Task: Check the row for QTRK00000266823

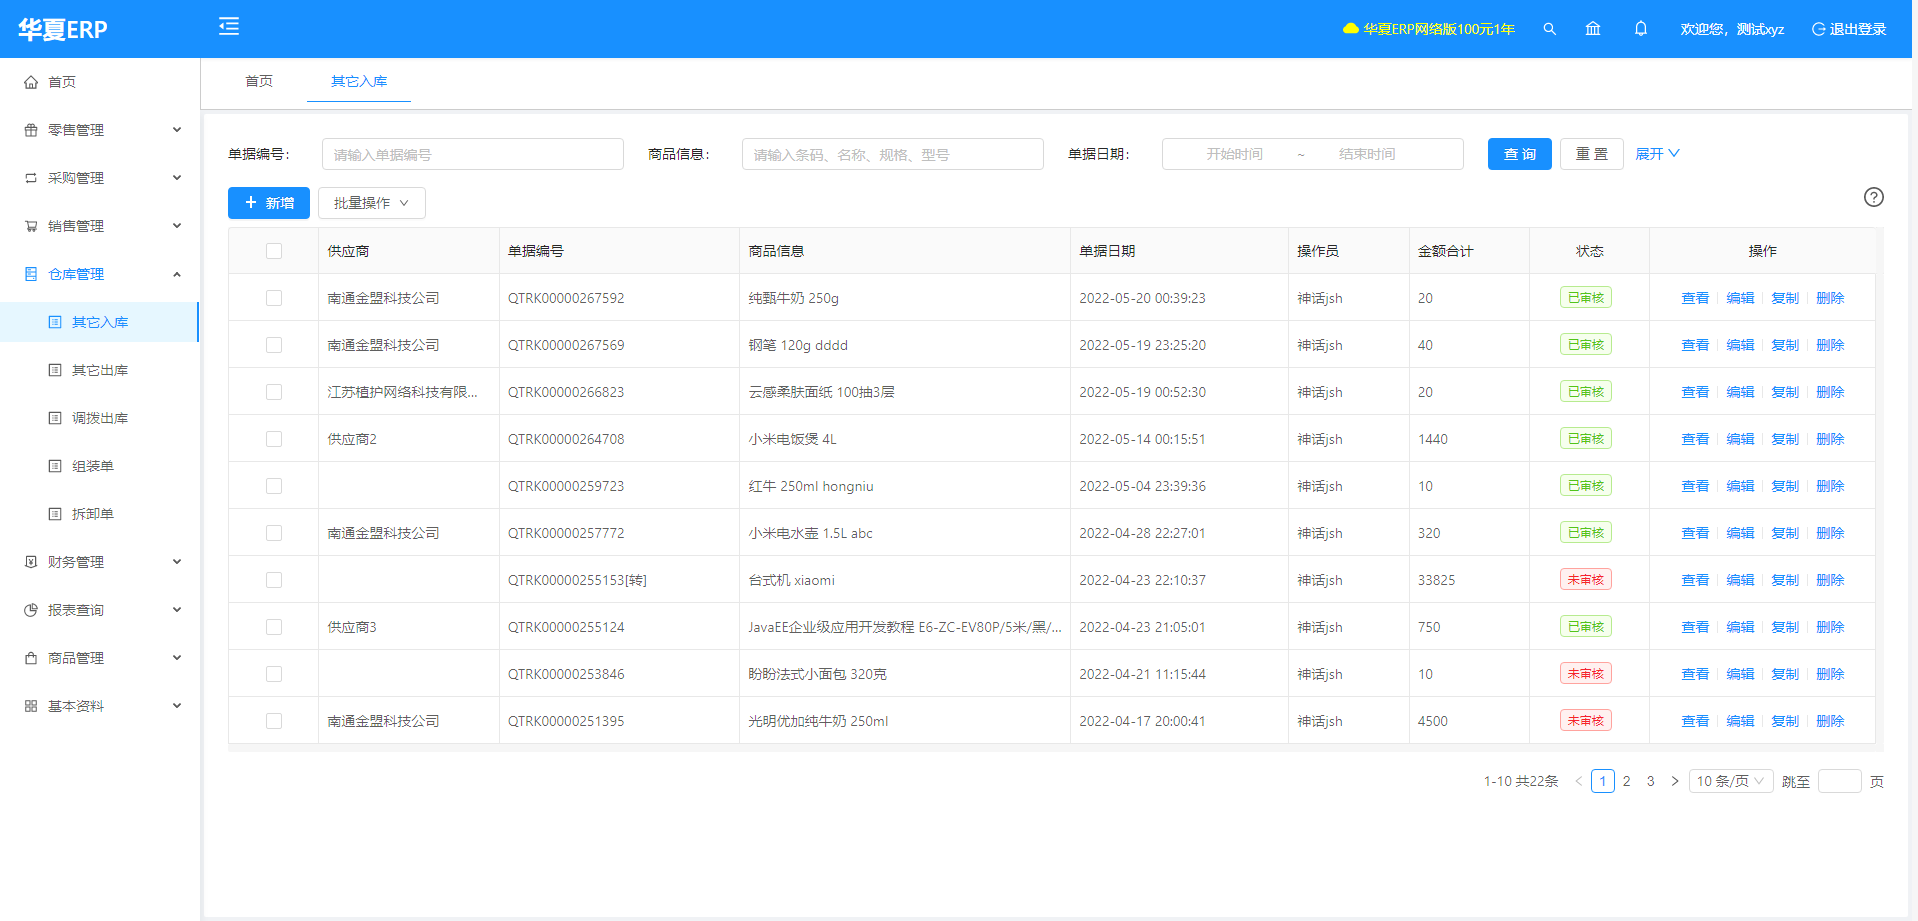Action: pyautogui.click(x=274, y=392)
